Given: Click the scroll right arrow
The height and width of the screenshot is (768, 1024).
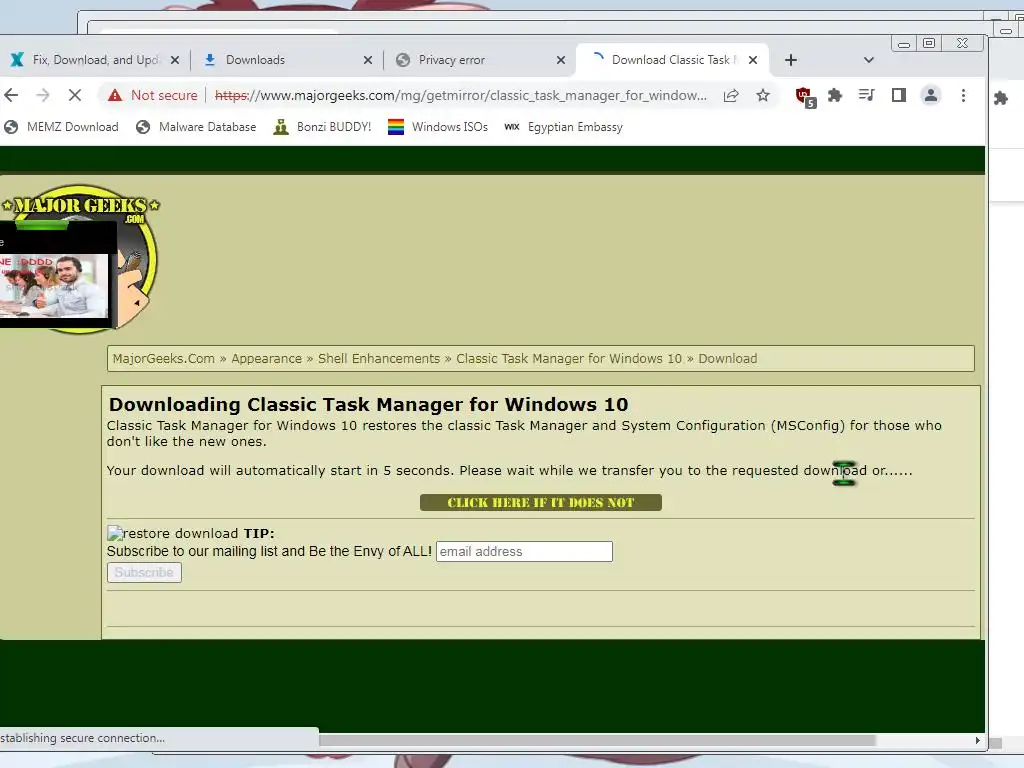Looking at the screenshot, I should [x=977, y=741].
